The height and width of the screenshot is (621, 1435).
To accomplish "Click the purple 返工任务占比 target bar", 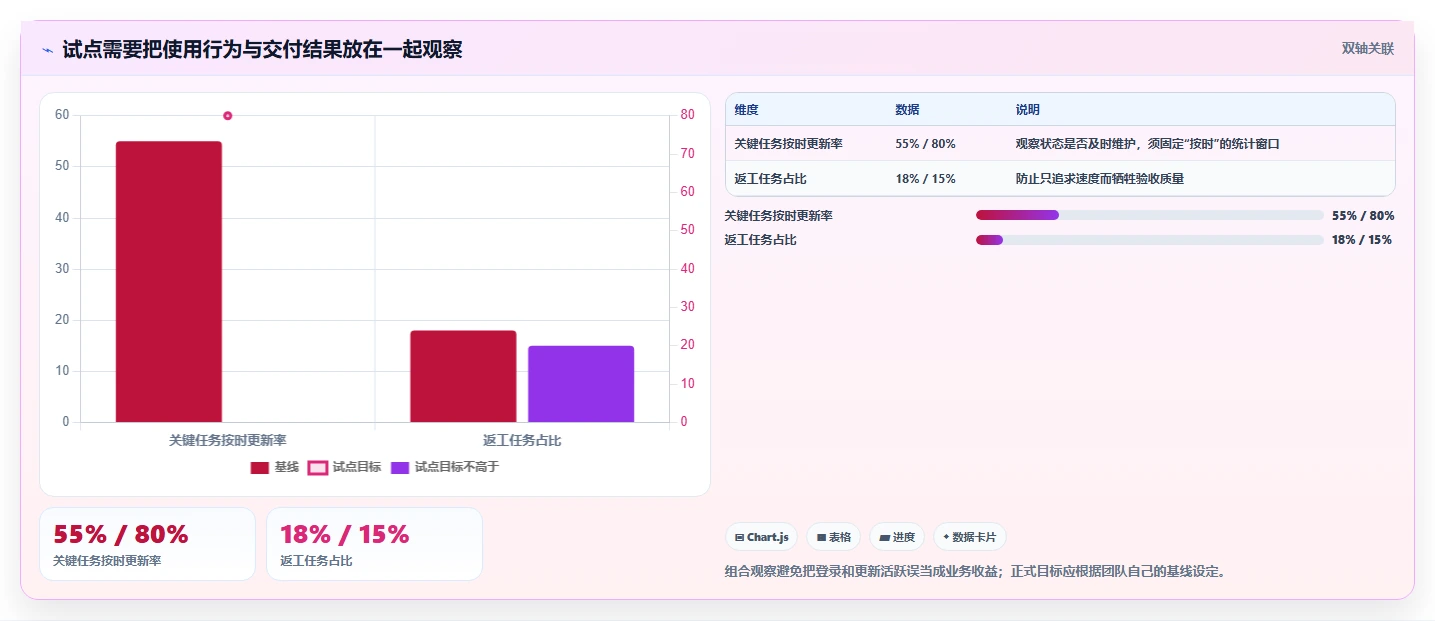I will point(581,384).
